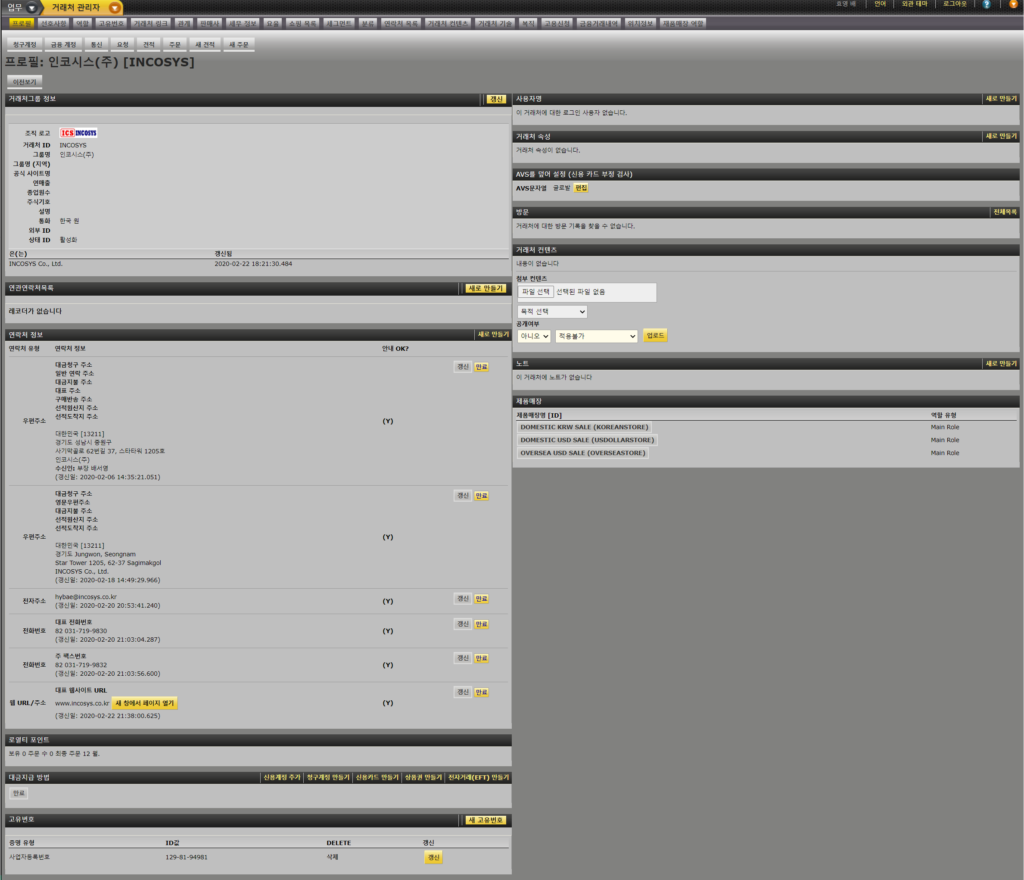
Task: Open DOMESTIC KRW SALE (KOREANSTORE) store
Action: pos(583,427)
